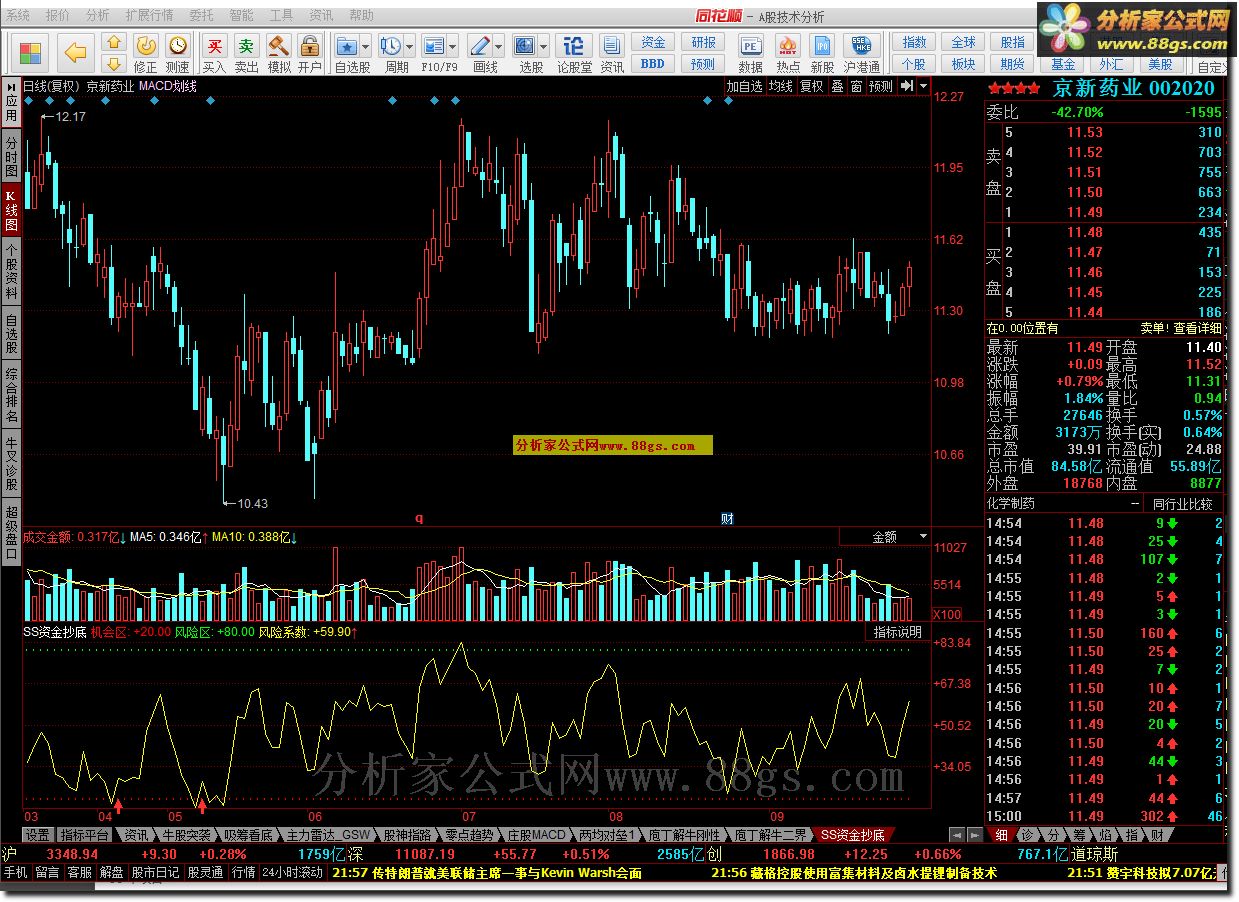Click the 研报 research report button
The width and height of the screenshot is (1239, 902).
tap(703, 42)
